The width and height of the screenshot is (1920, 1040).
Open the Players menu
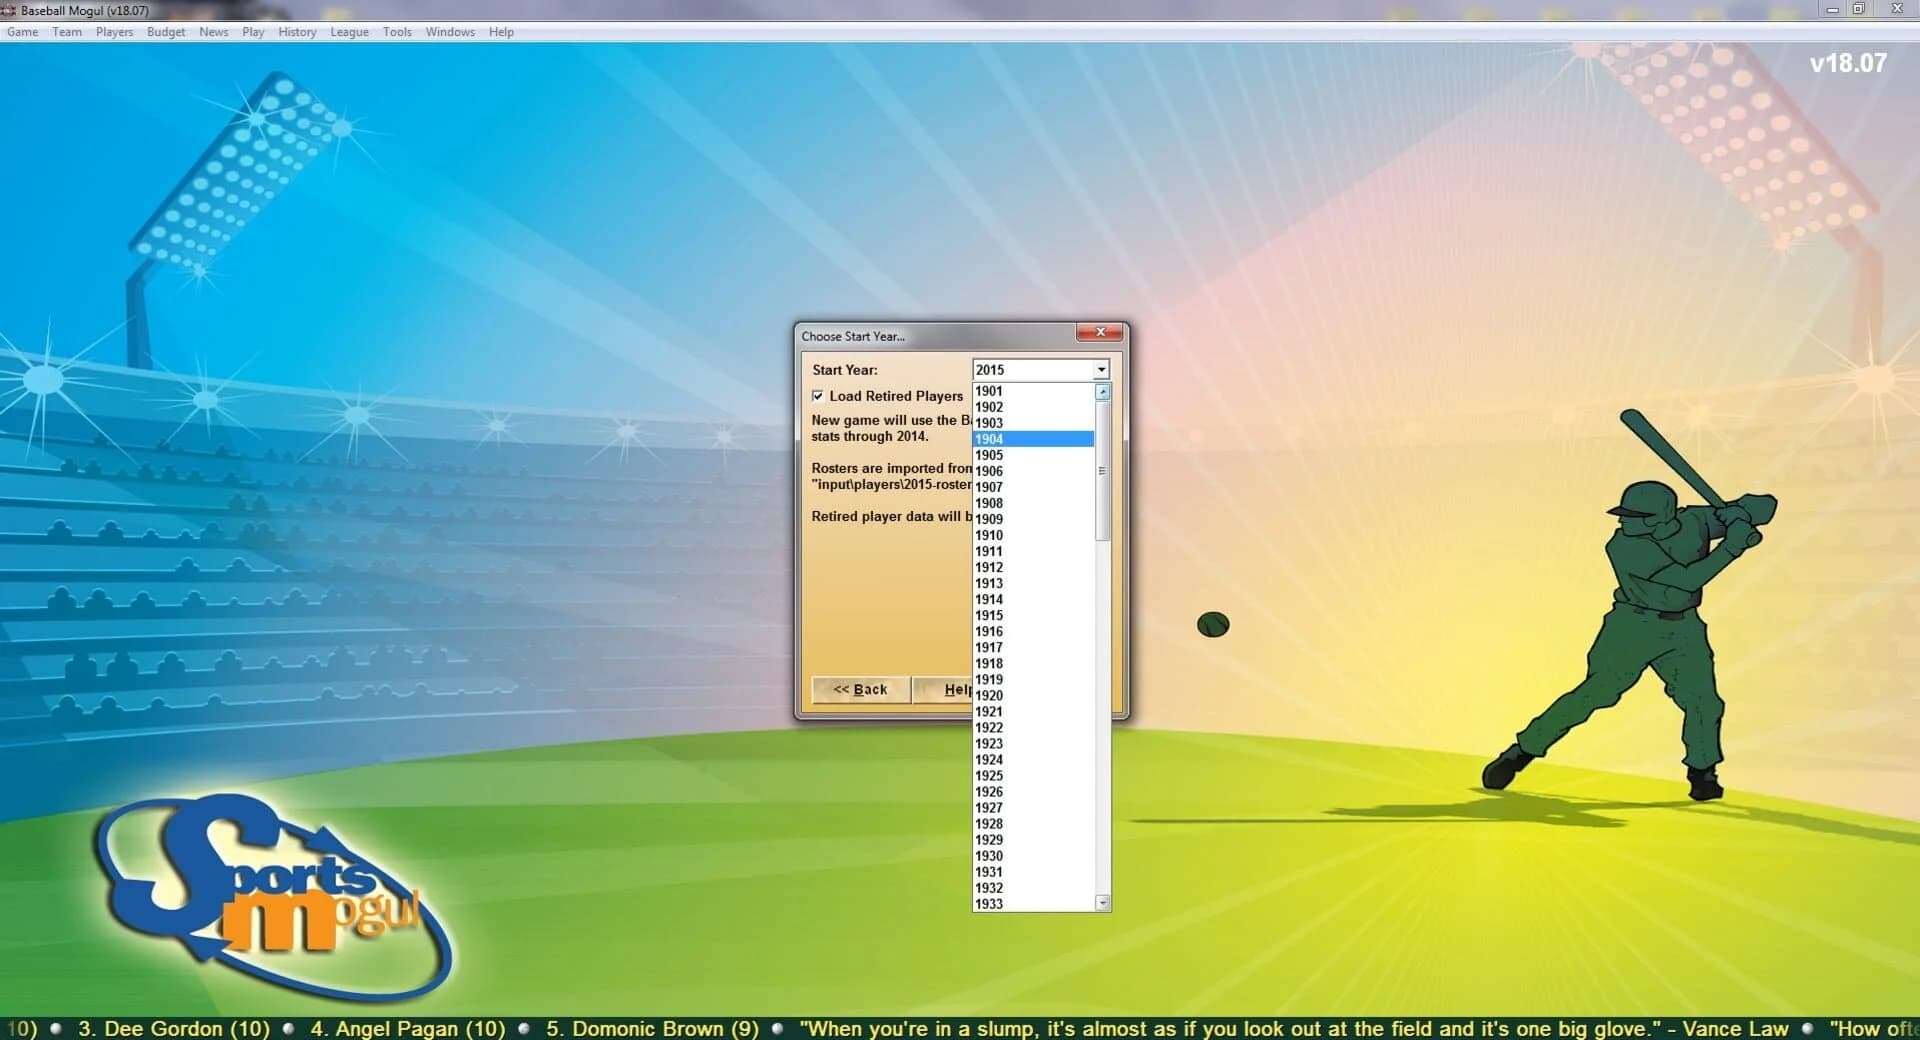(x=114, y=31)
